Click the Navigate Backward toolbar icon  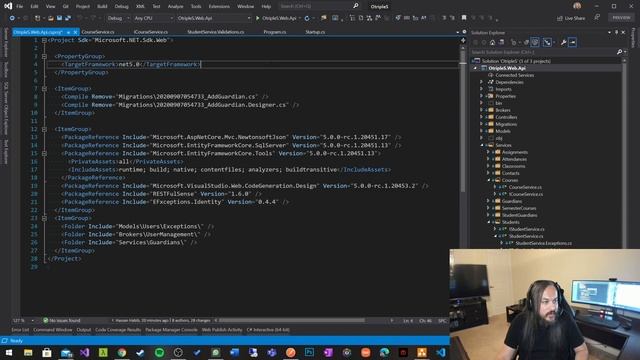[x=12, y=18]
